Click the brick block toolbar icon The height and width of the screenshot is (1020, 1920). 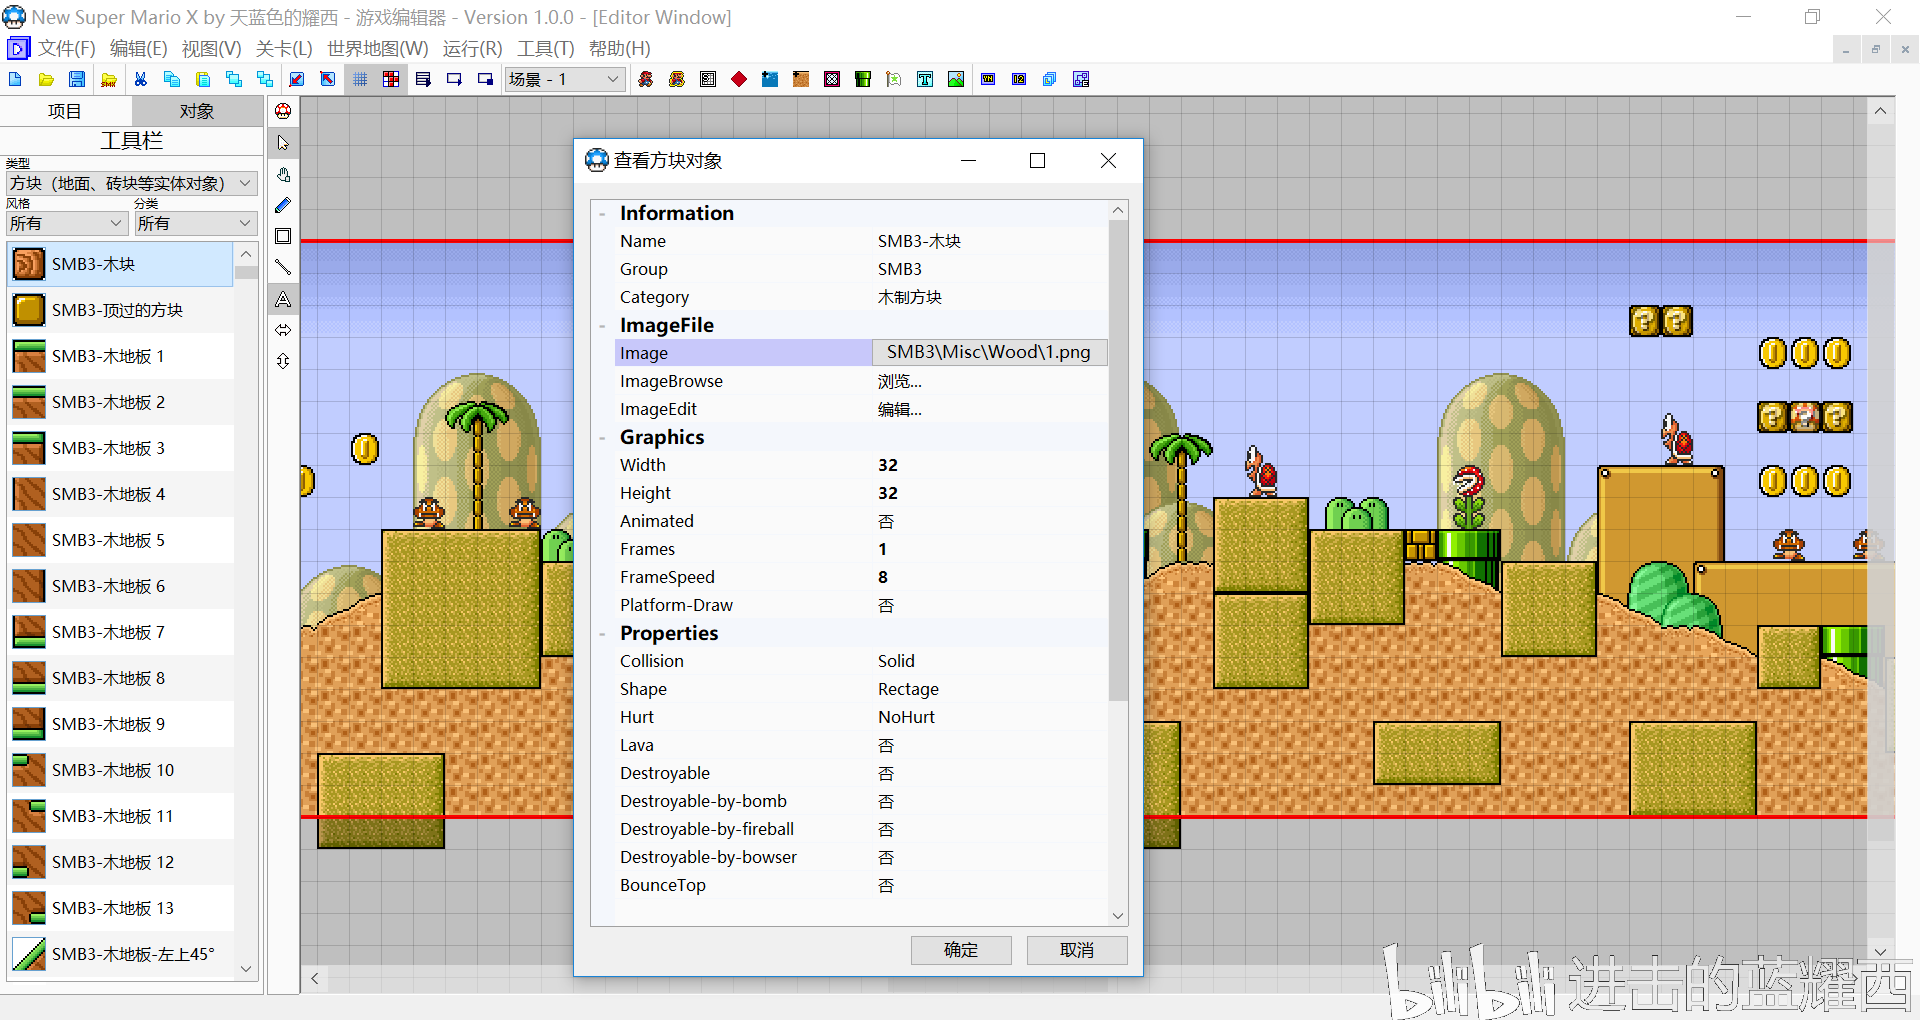point(801,80)
